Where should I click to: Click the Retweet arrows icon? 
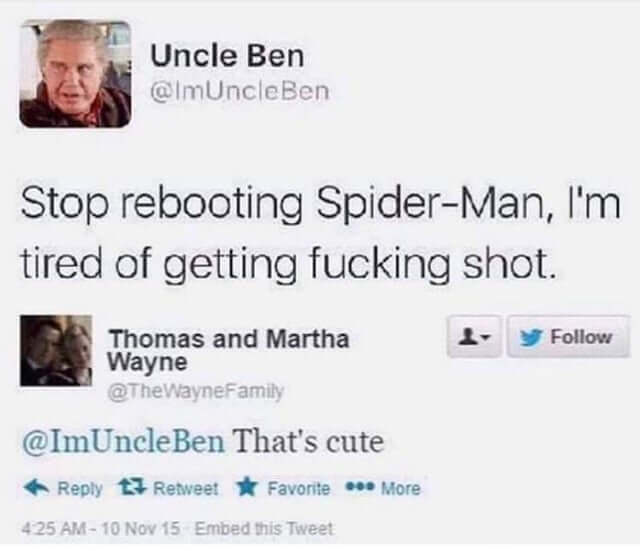(126, 488)
